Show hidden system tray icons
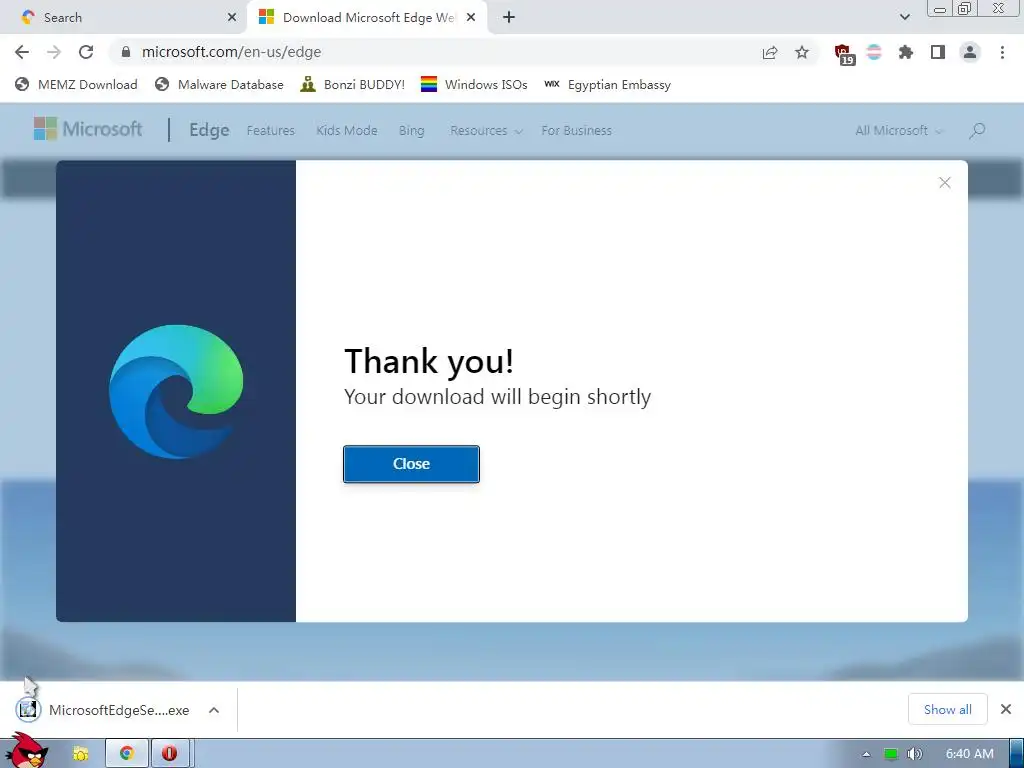Image resolution: width=1024 pixels, height=768 pixels. (x=866, y=754)
